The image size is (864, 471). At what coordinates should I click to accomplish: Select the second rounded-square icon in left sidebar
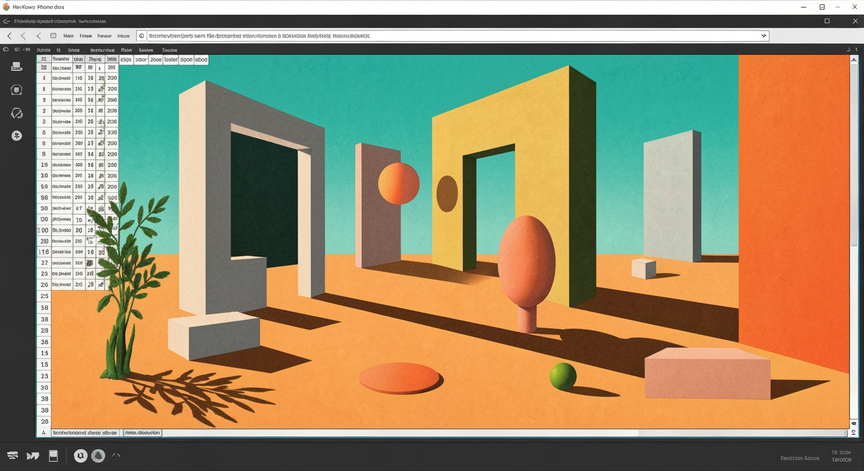pyautogui.click(x=17, y=90)
